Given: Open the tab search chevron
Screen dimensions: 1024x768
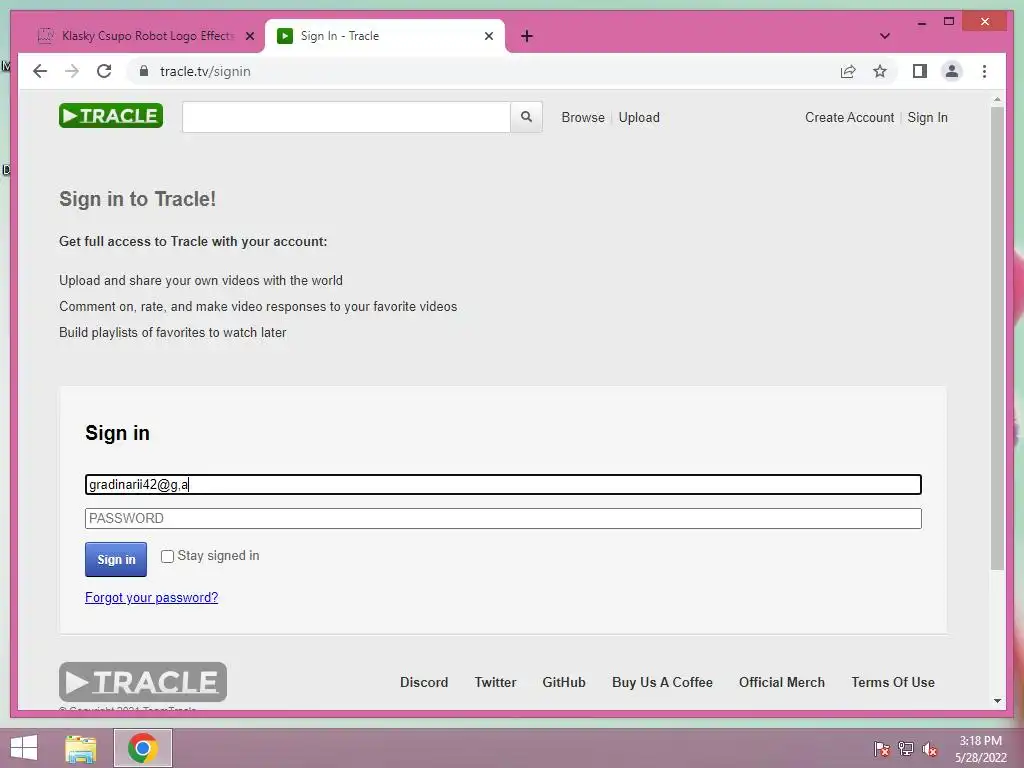Looking at the screenshot, I should point(885,36).
